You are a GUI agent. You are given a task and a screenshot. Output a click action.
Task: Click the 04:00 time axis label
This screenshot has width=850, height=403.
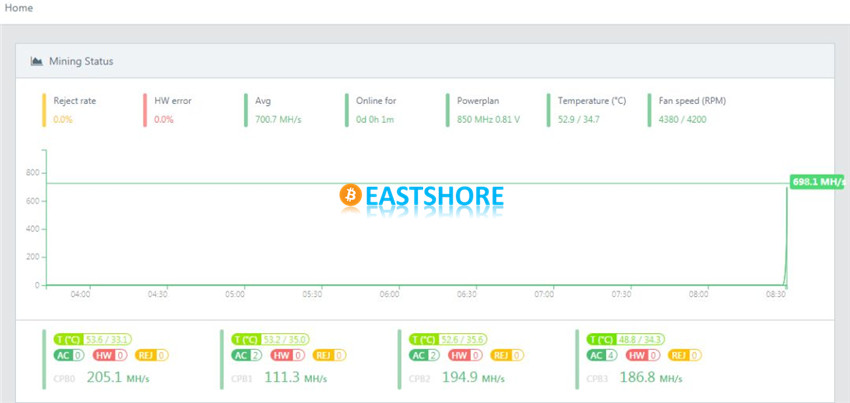tap(81, 295)
